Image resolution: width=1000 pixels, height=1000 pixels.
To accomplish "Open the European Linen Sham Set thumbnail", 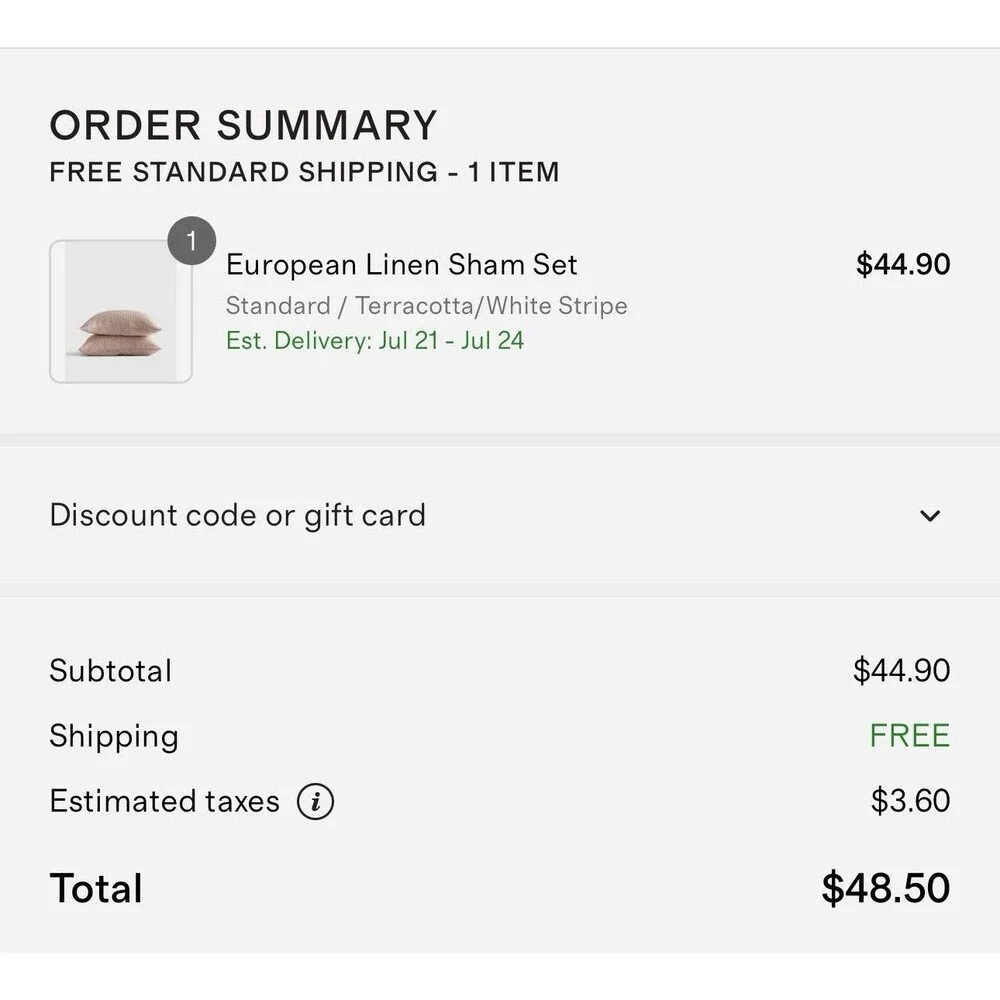I will pyautogui.click(x=121, y=311).
